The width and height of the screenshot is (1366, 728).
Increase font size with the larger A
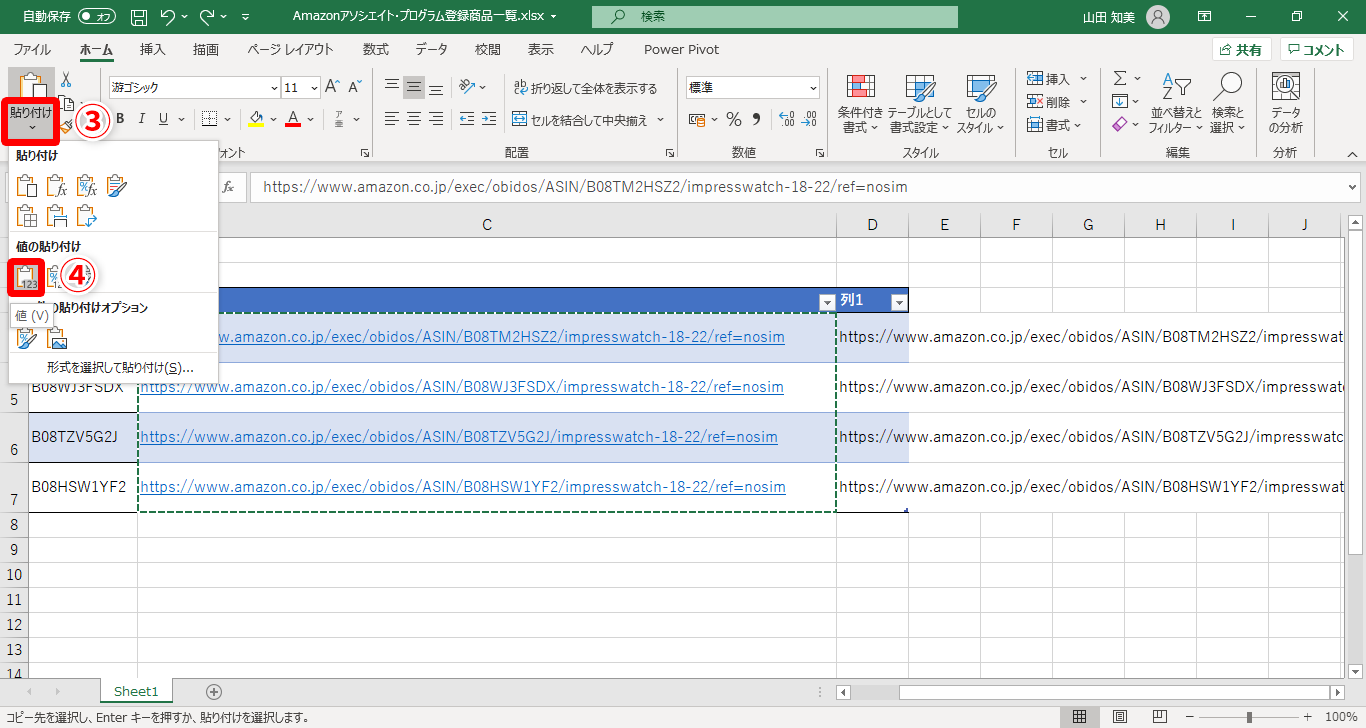click(x=332, y=87)
